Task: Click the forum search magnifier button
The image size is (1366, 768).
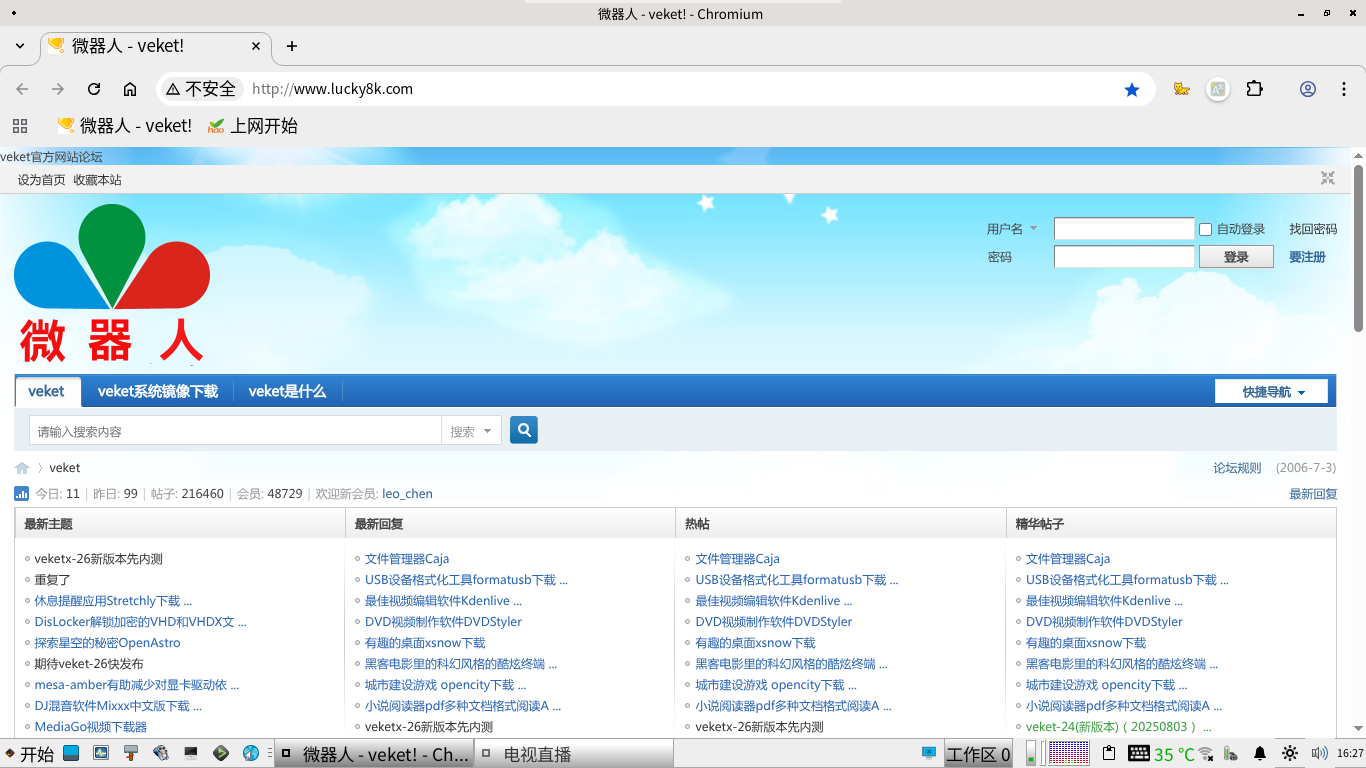Action: pyautogui.click(x=524, y=430)
